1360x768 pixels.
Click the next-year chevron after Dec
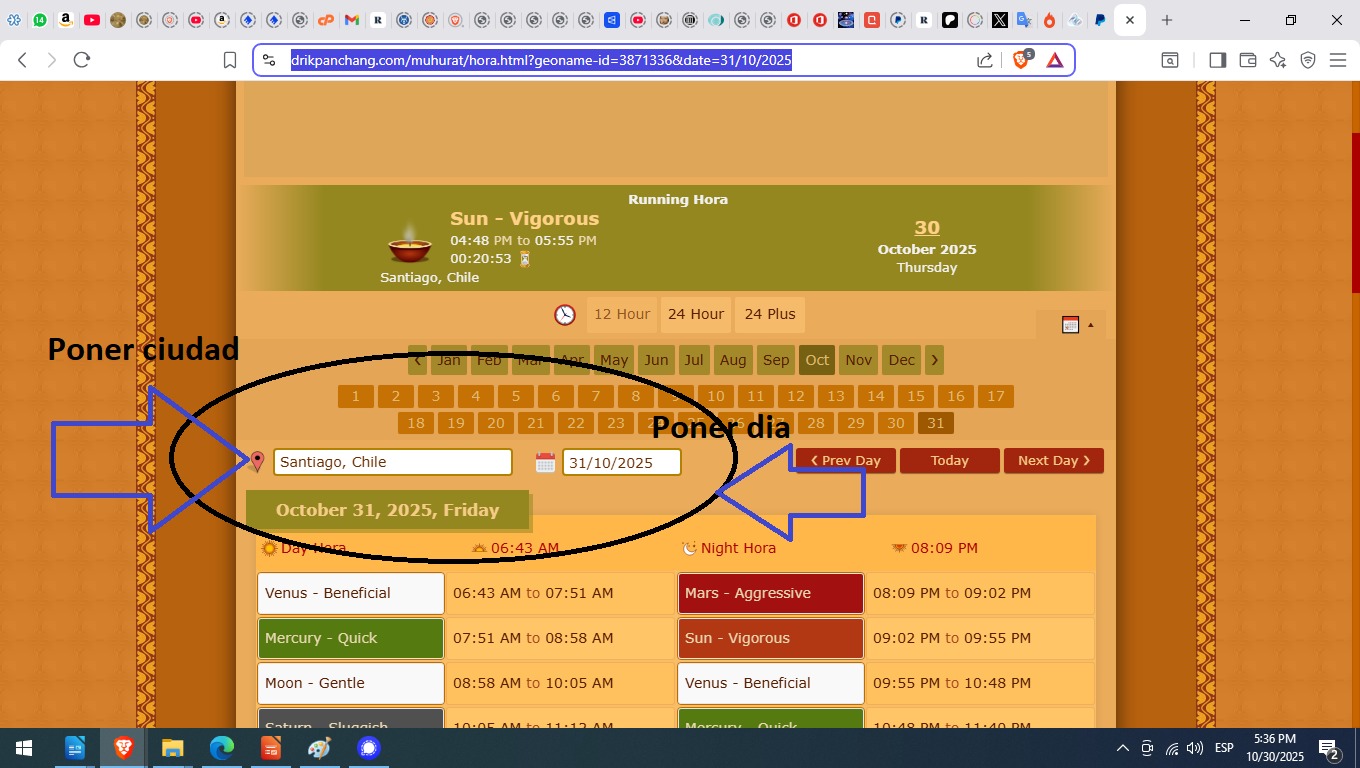(934, 360)
